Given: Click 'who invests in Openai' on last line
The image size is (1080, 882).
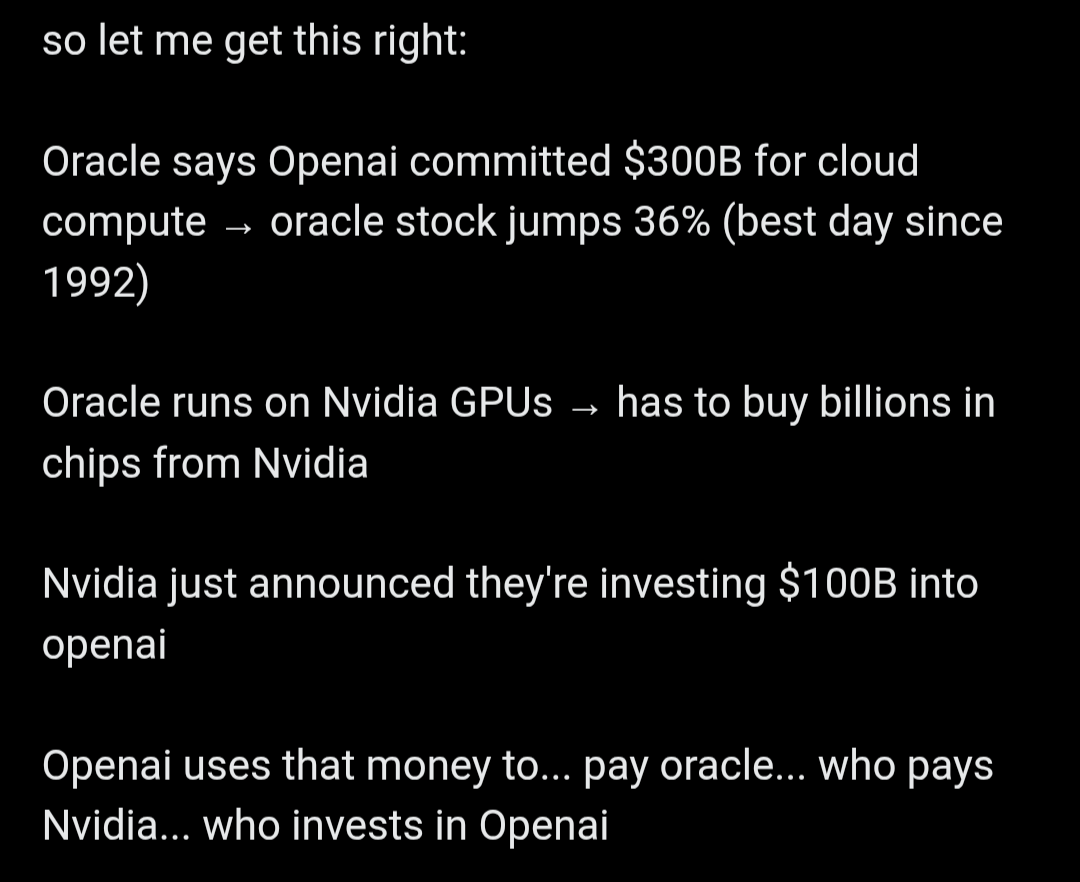Looking at the screenshot, I should (x=406, y=826).
